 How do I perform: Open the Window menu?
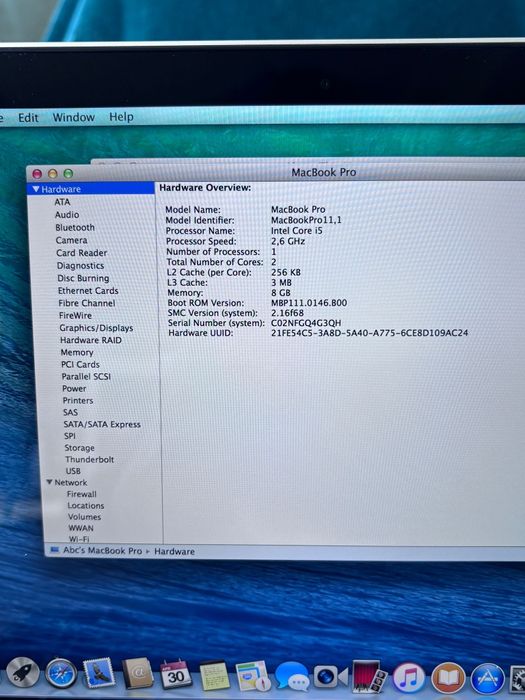[74, 117]
